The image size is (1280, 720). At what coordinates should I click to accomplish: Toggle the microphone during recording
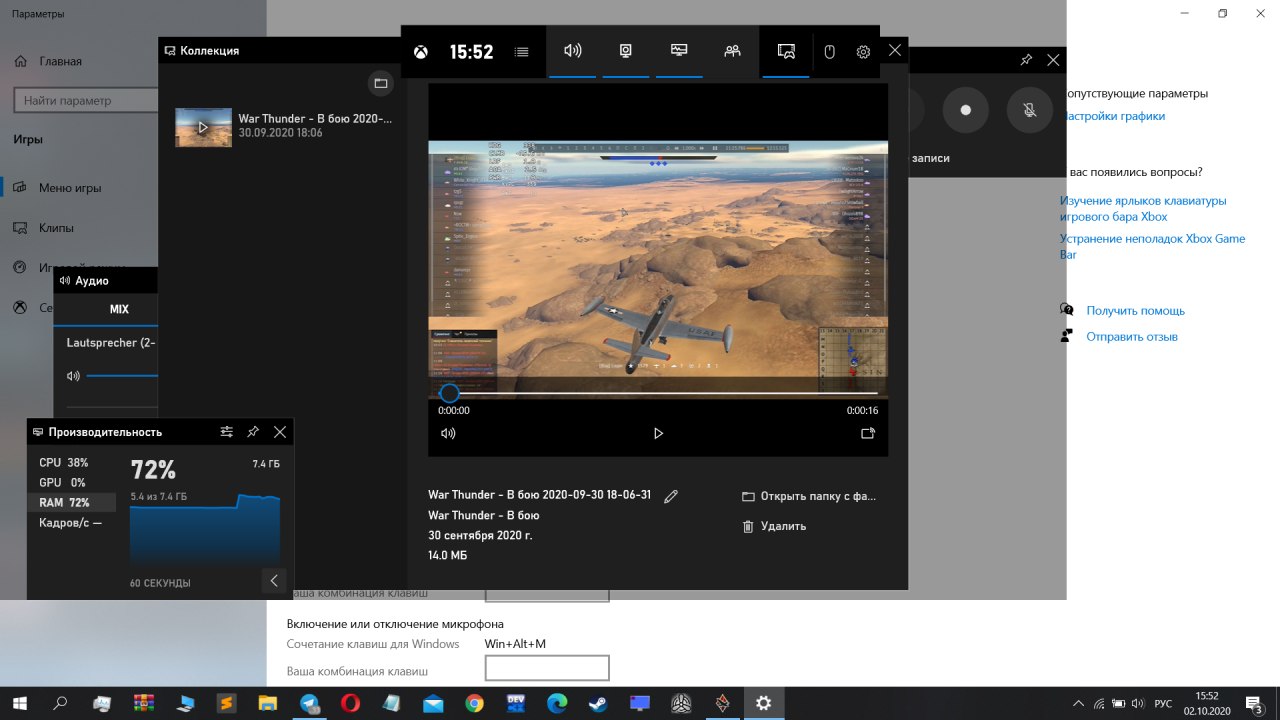tap(1030, 111)
